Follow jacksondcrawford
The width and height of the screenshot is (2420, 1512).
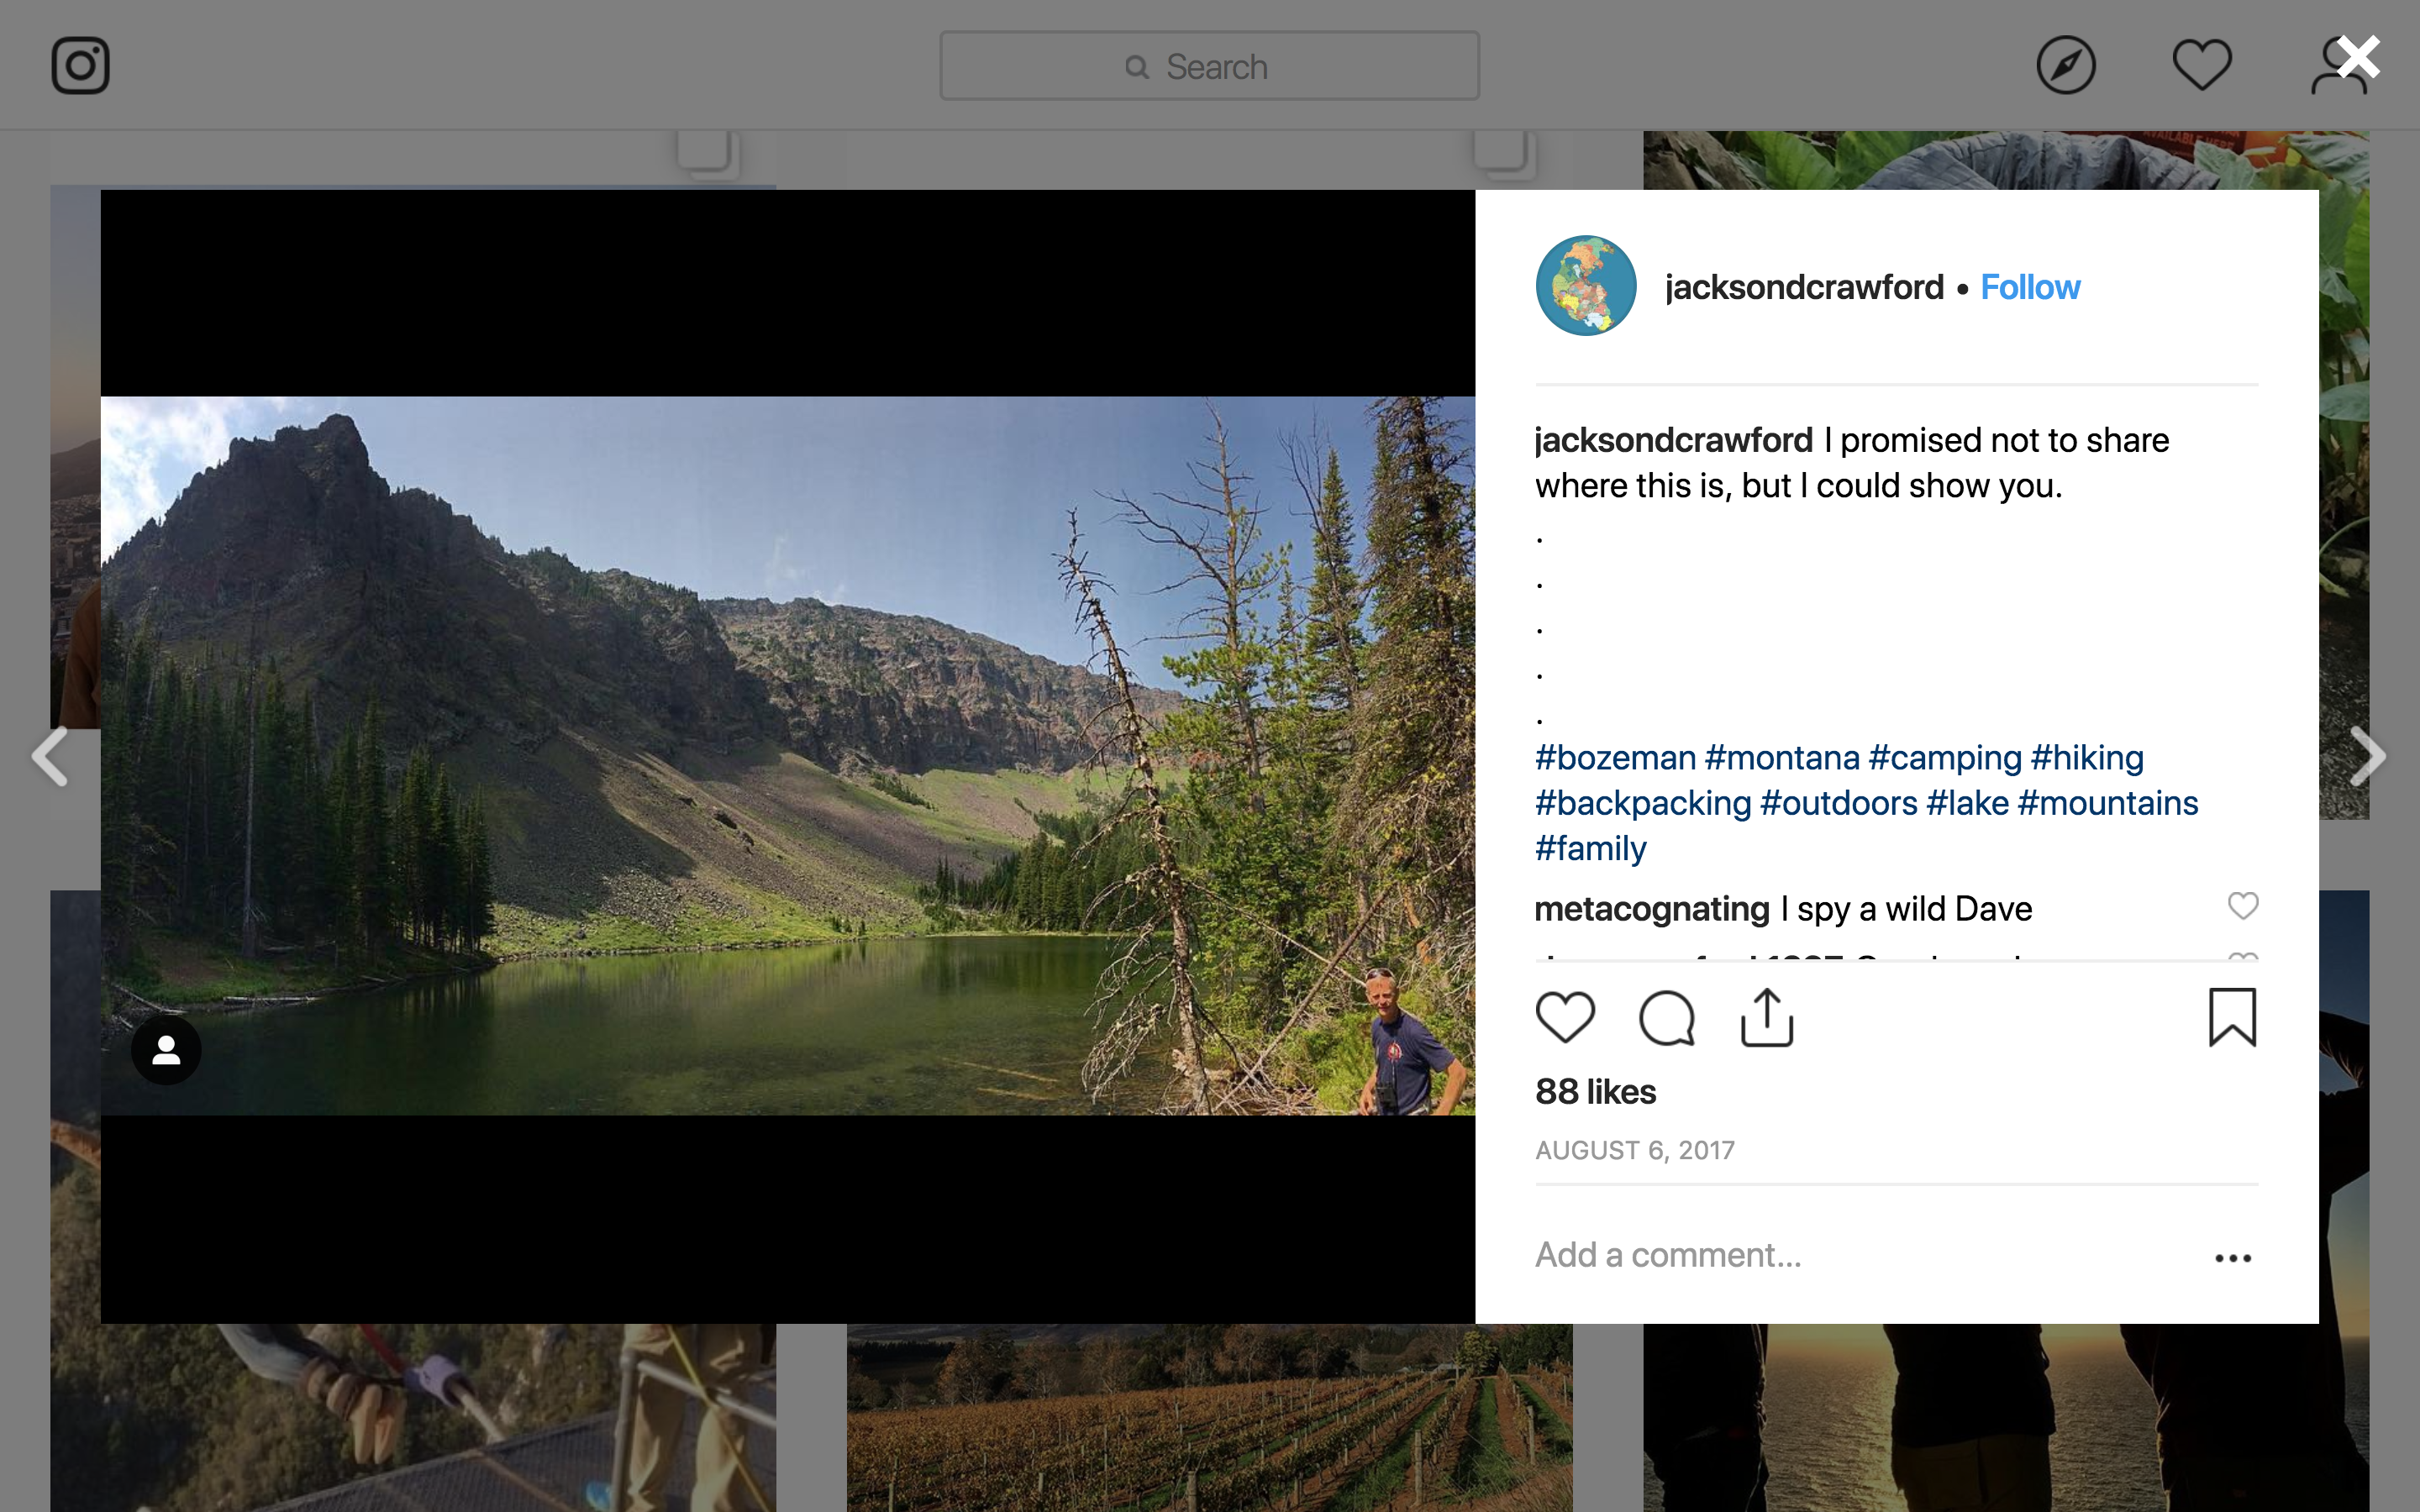(2029, 288)
